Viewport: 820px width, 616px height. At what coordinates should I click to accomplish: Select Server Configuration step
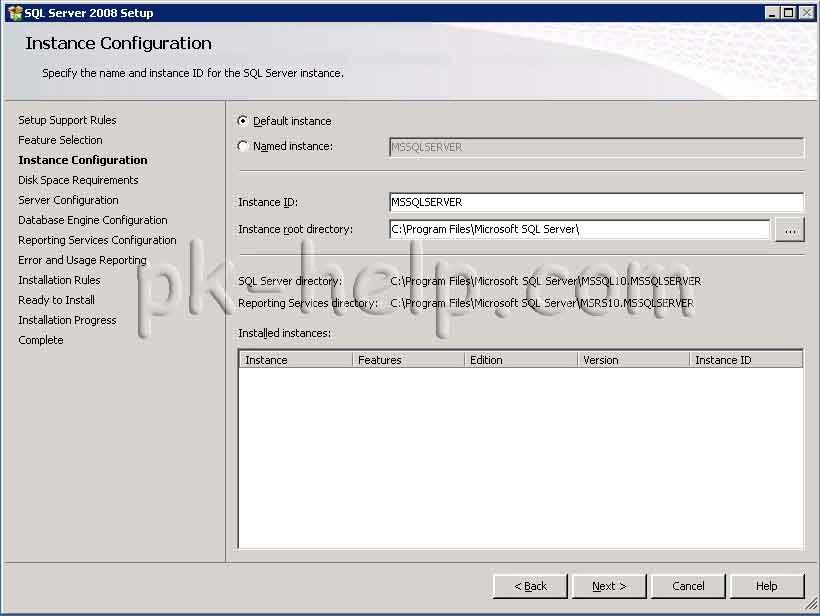pos(68,200)
